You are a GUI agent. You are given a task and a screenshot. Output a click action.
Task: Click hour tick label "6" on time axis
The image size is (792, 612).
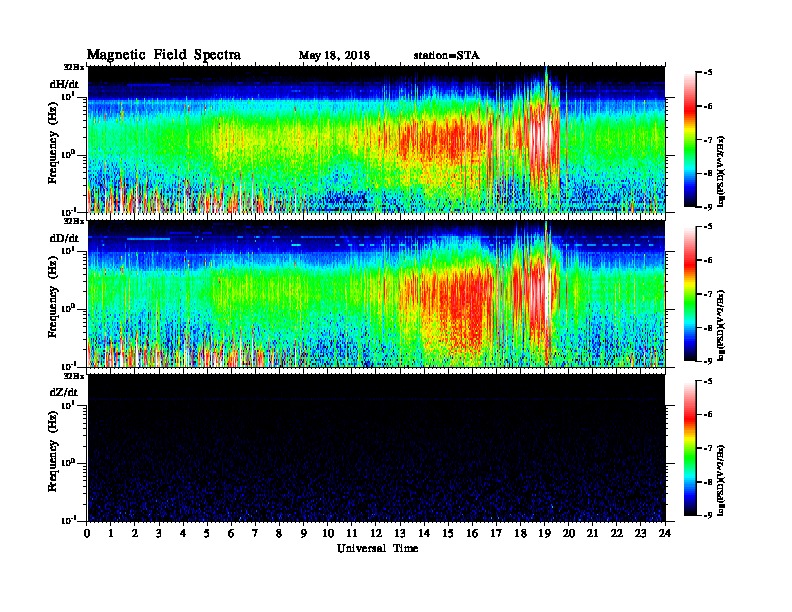point(231,533)
